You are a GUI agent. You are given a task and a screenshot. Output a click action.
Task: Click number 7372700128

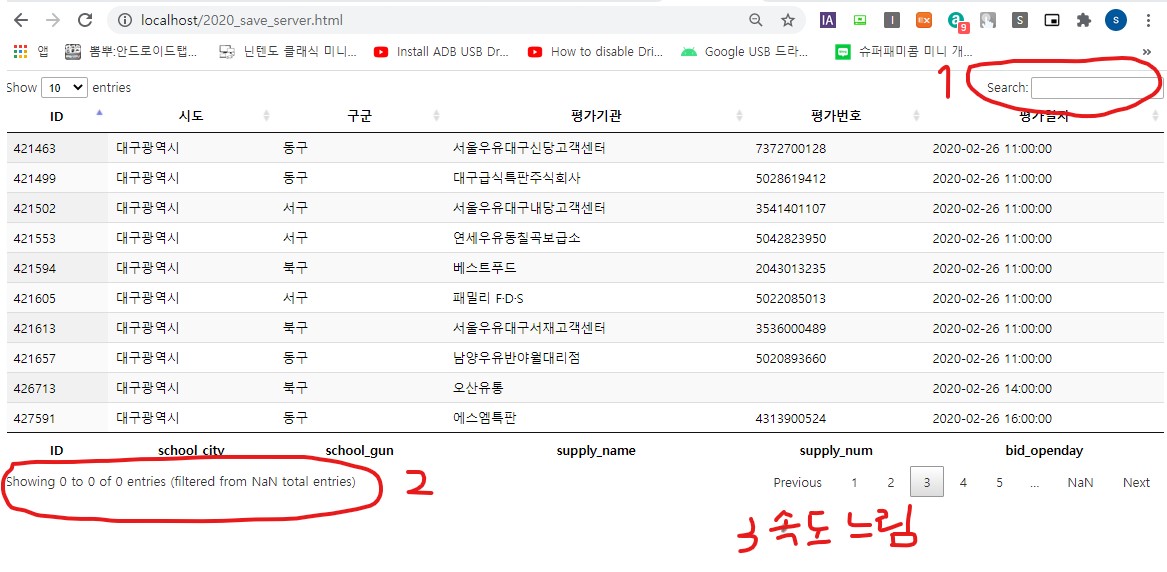click(790, 149)
